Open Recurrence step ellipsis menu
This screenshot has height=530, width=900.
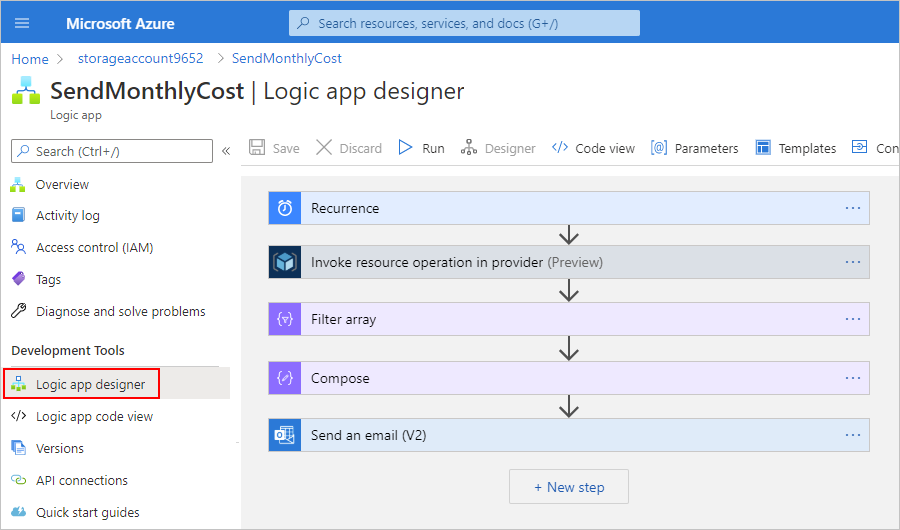[x=852, y=208]
